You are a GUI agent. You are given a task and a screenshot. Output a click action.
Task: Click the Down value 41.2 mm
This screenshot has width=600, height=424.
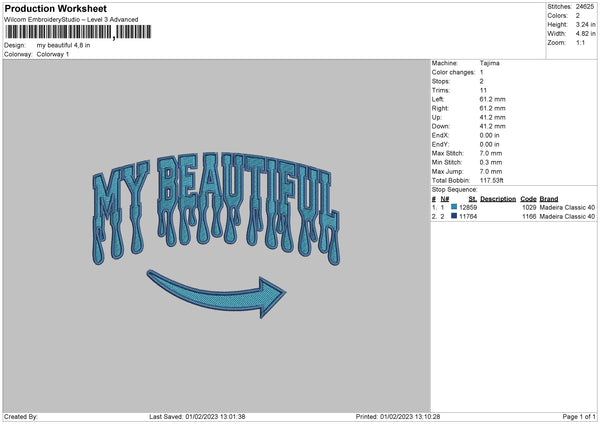492,126
